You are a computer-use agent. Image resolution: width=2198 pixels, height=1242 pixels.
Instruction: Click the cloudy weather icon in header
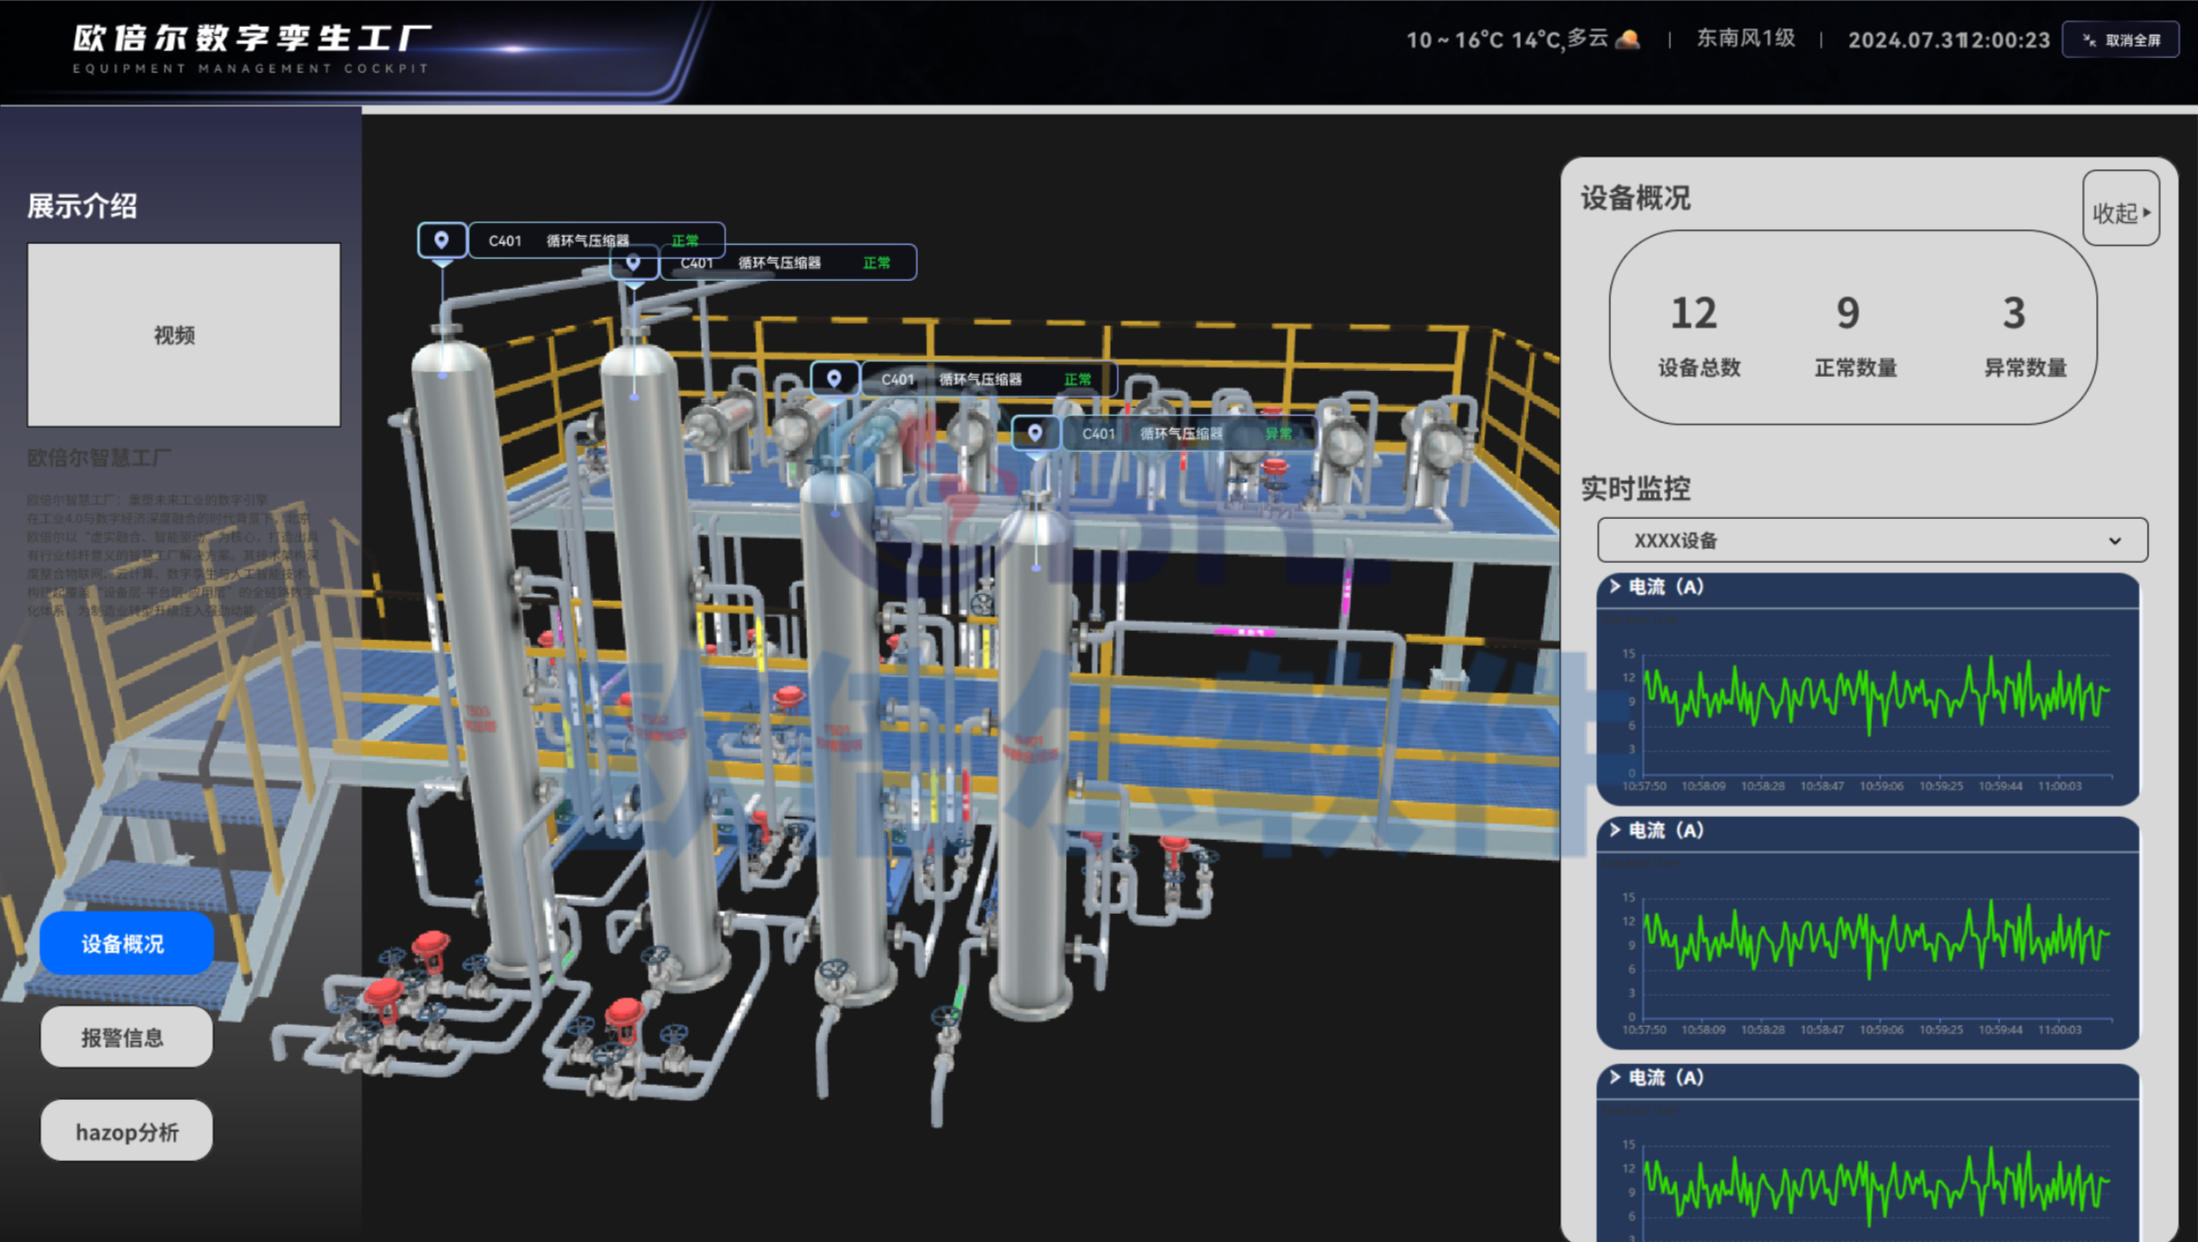[1628, 39]
